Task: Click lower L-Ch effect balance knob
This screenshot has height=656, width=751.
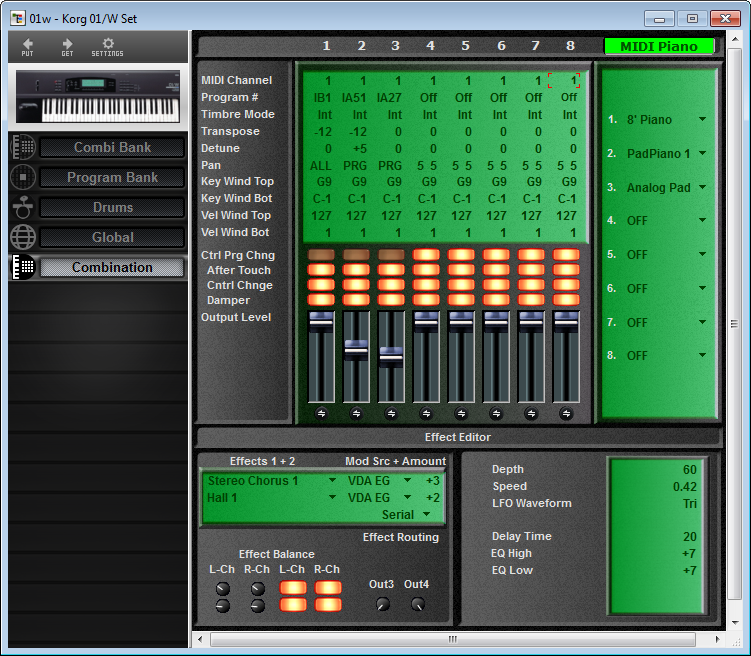Action: coord(223,606)
